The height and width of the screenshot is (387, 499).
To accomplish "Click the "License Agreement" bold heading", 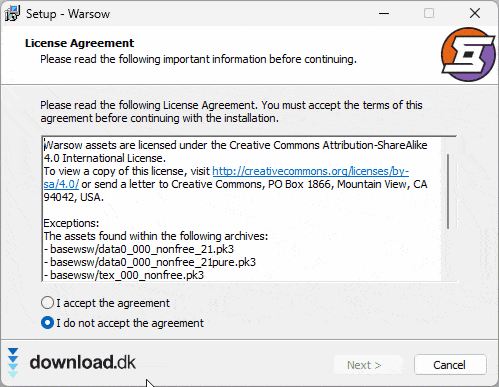I will pyautogui.click(x=79, y=43).
